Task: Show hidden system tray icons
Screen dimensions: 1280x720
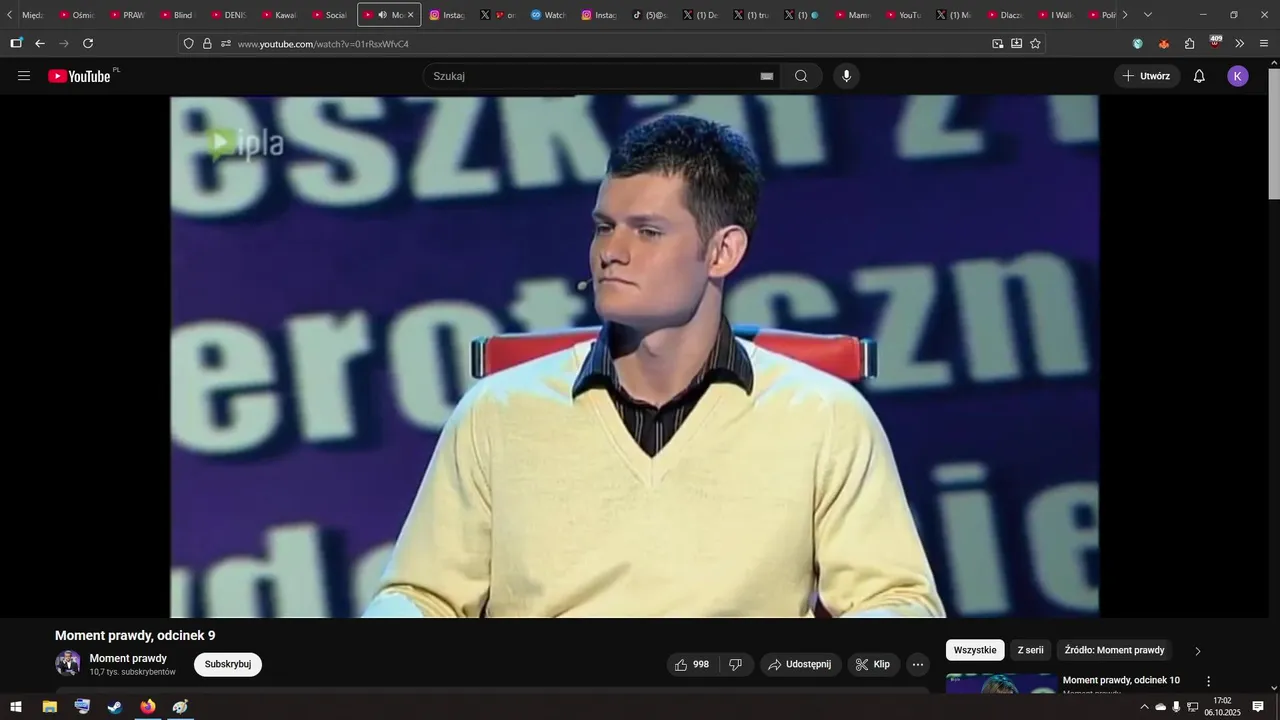Action: [1144, 707]
